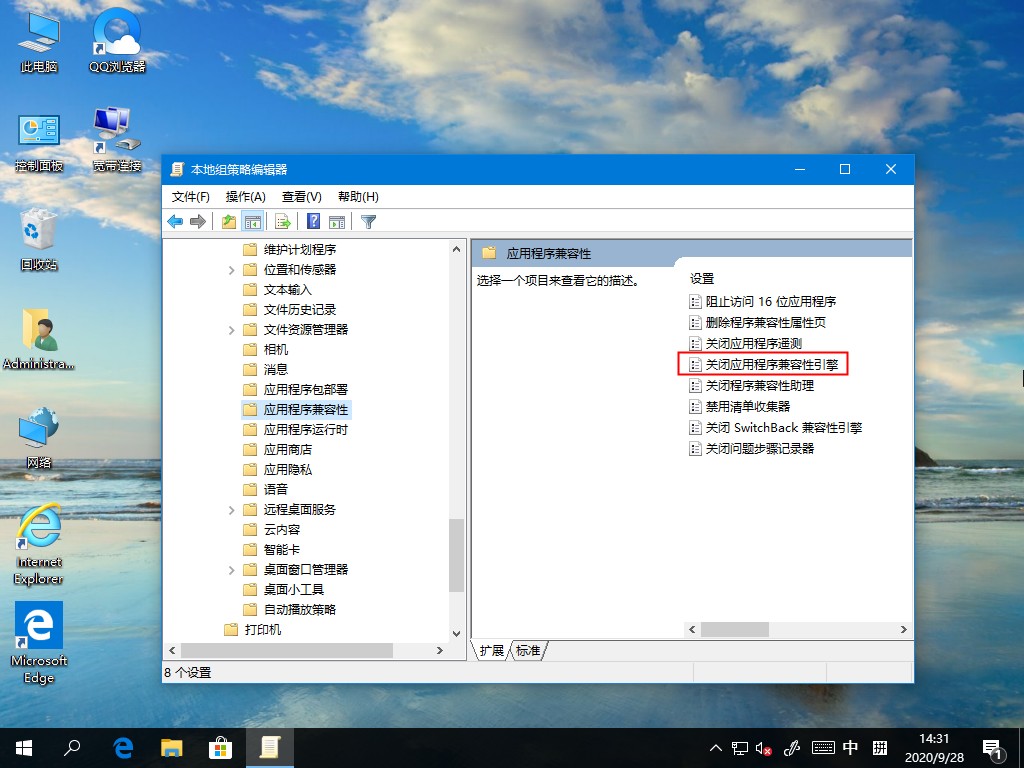Expand the 桌面窗口管理器 tree node
This screenshot has height=768, width=1024.
pos(231,569)
